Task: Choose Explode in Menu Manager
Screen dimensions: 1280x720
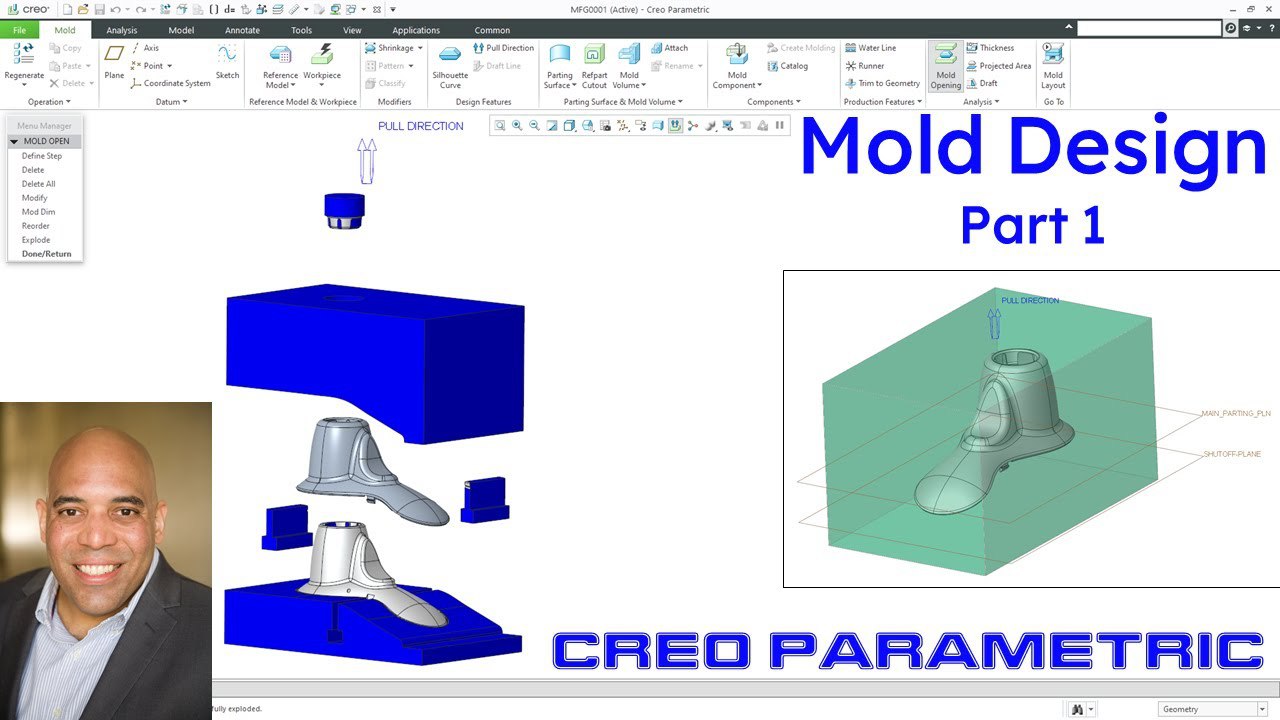Action: (36, 240)
